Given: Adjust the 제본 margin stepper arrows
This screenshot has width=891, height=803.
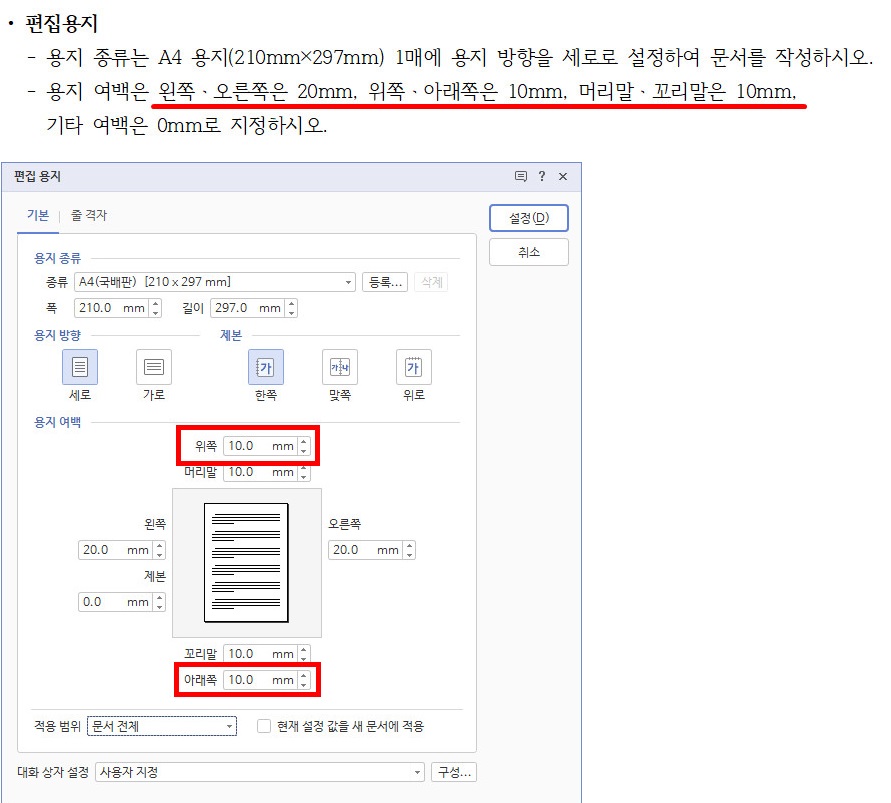Looking at the screenshot, I should click(x=160, y=602).
